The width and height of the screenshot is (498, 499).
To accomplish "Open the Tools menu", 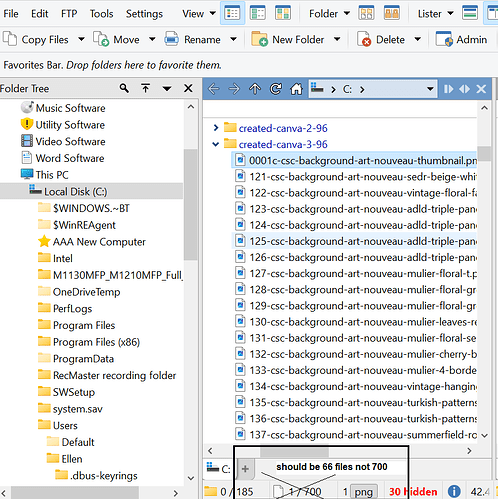I will (x=101, y=14).
